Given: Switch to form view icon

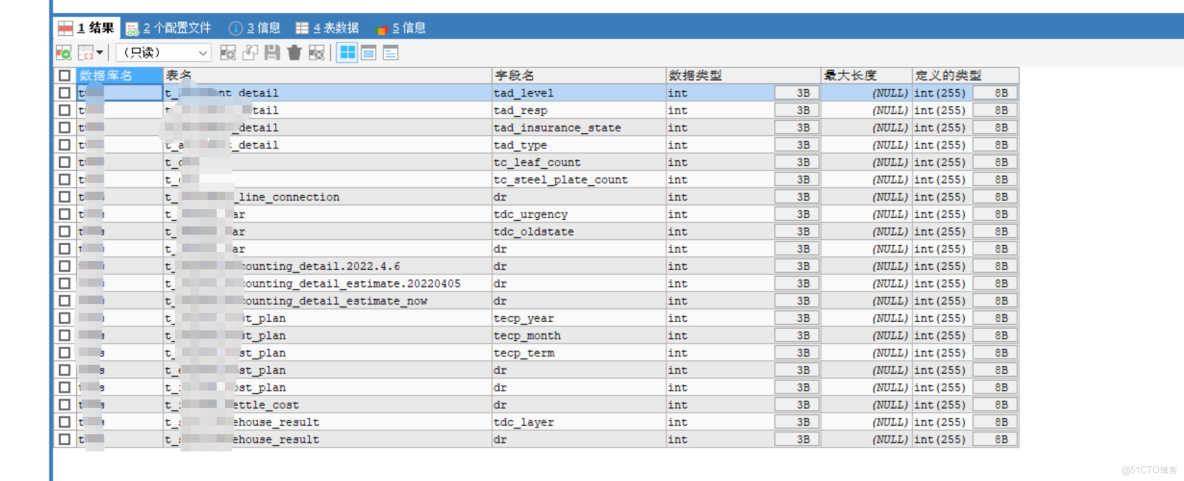Looking at the screenshot, I should coord(368,53).
